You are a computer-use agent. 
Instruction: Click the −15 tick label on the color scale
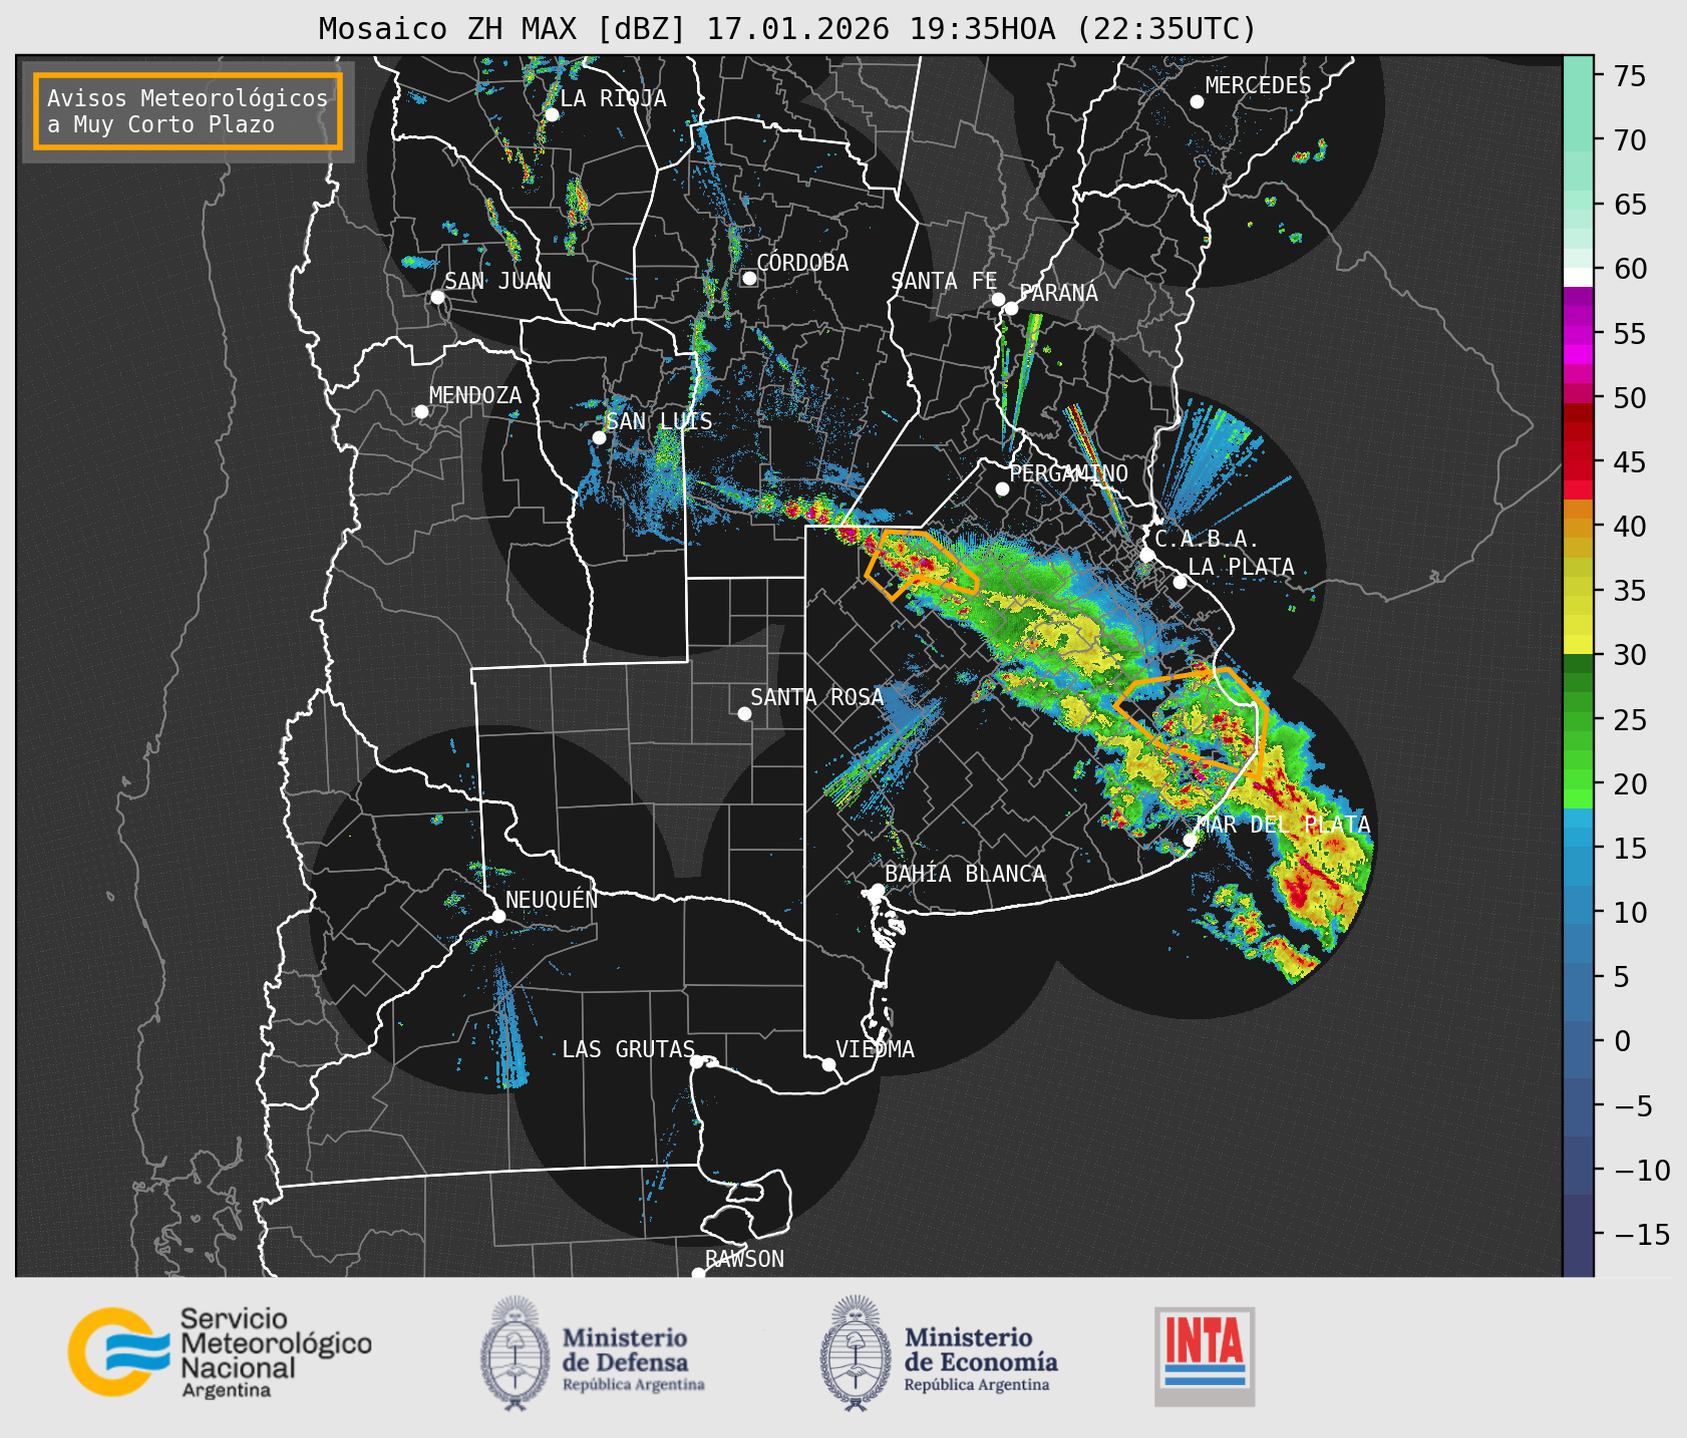[x=1641, y=1236]
